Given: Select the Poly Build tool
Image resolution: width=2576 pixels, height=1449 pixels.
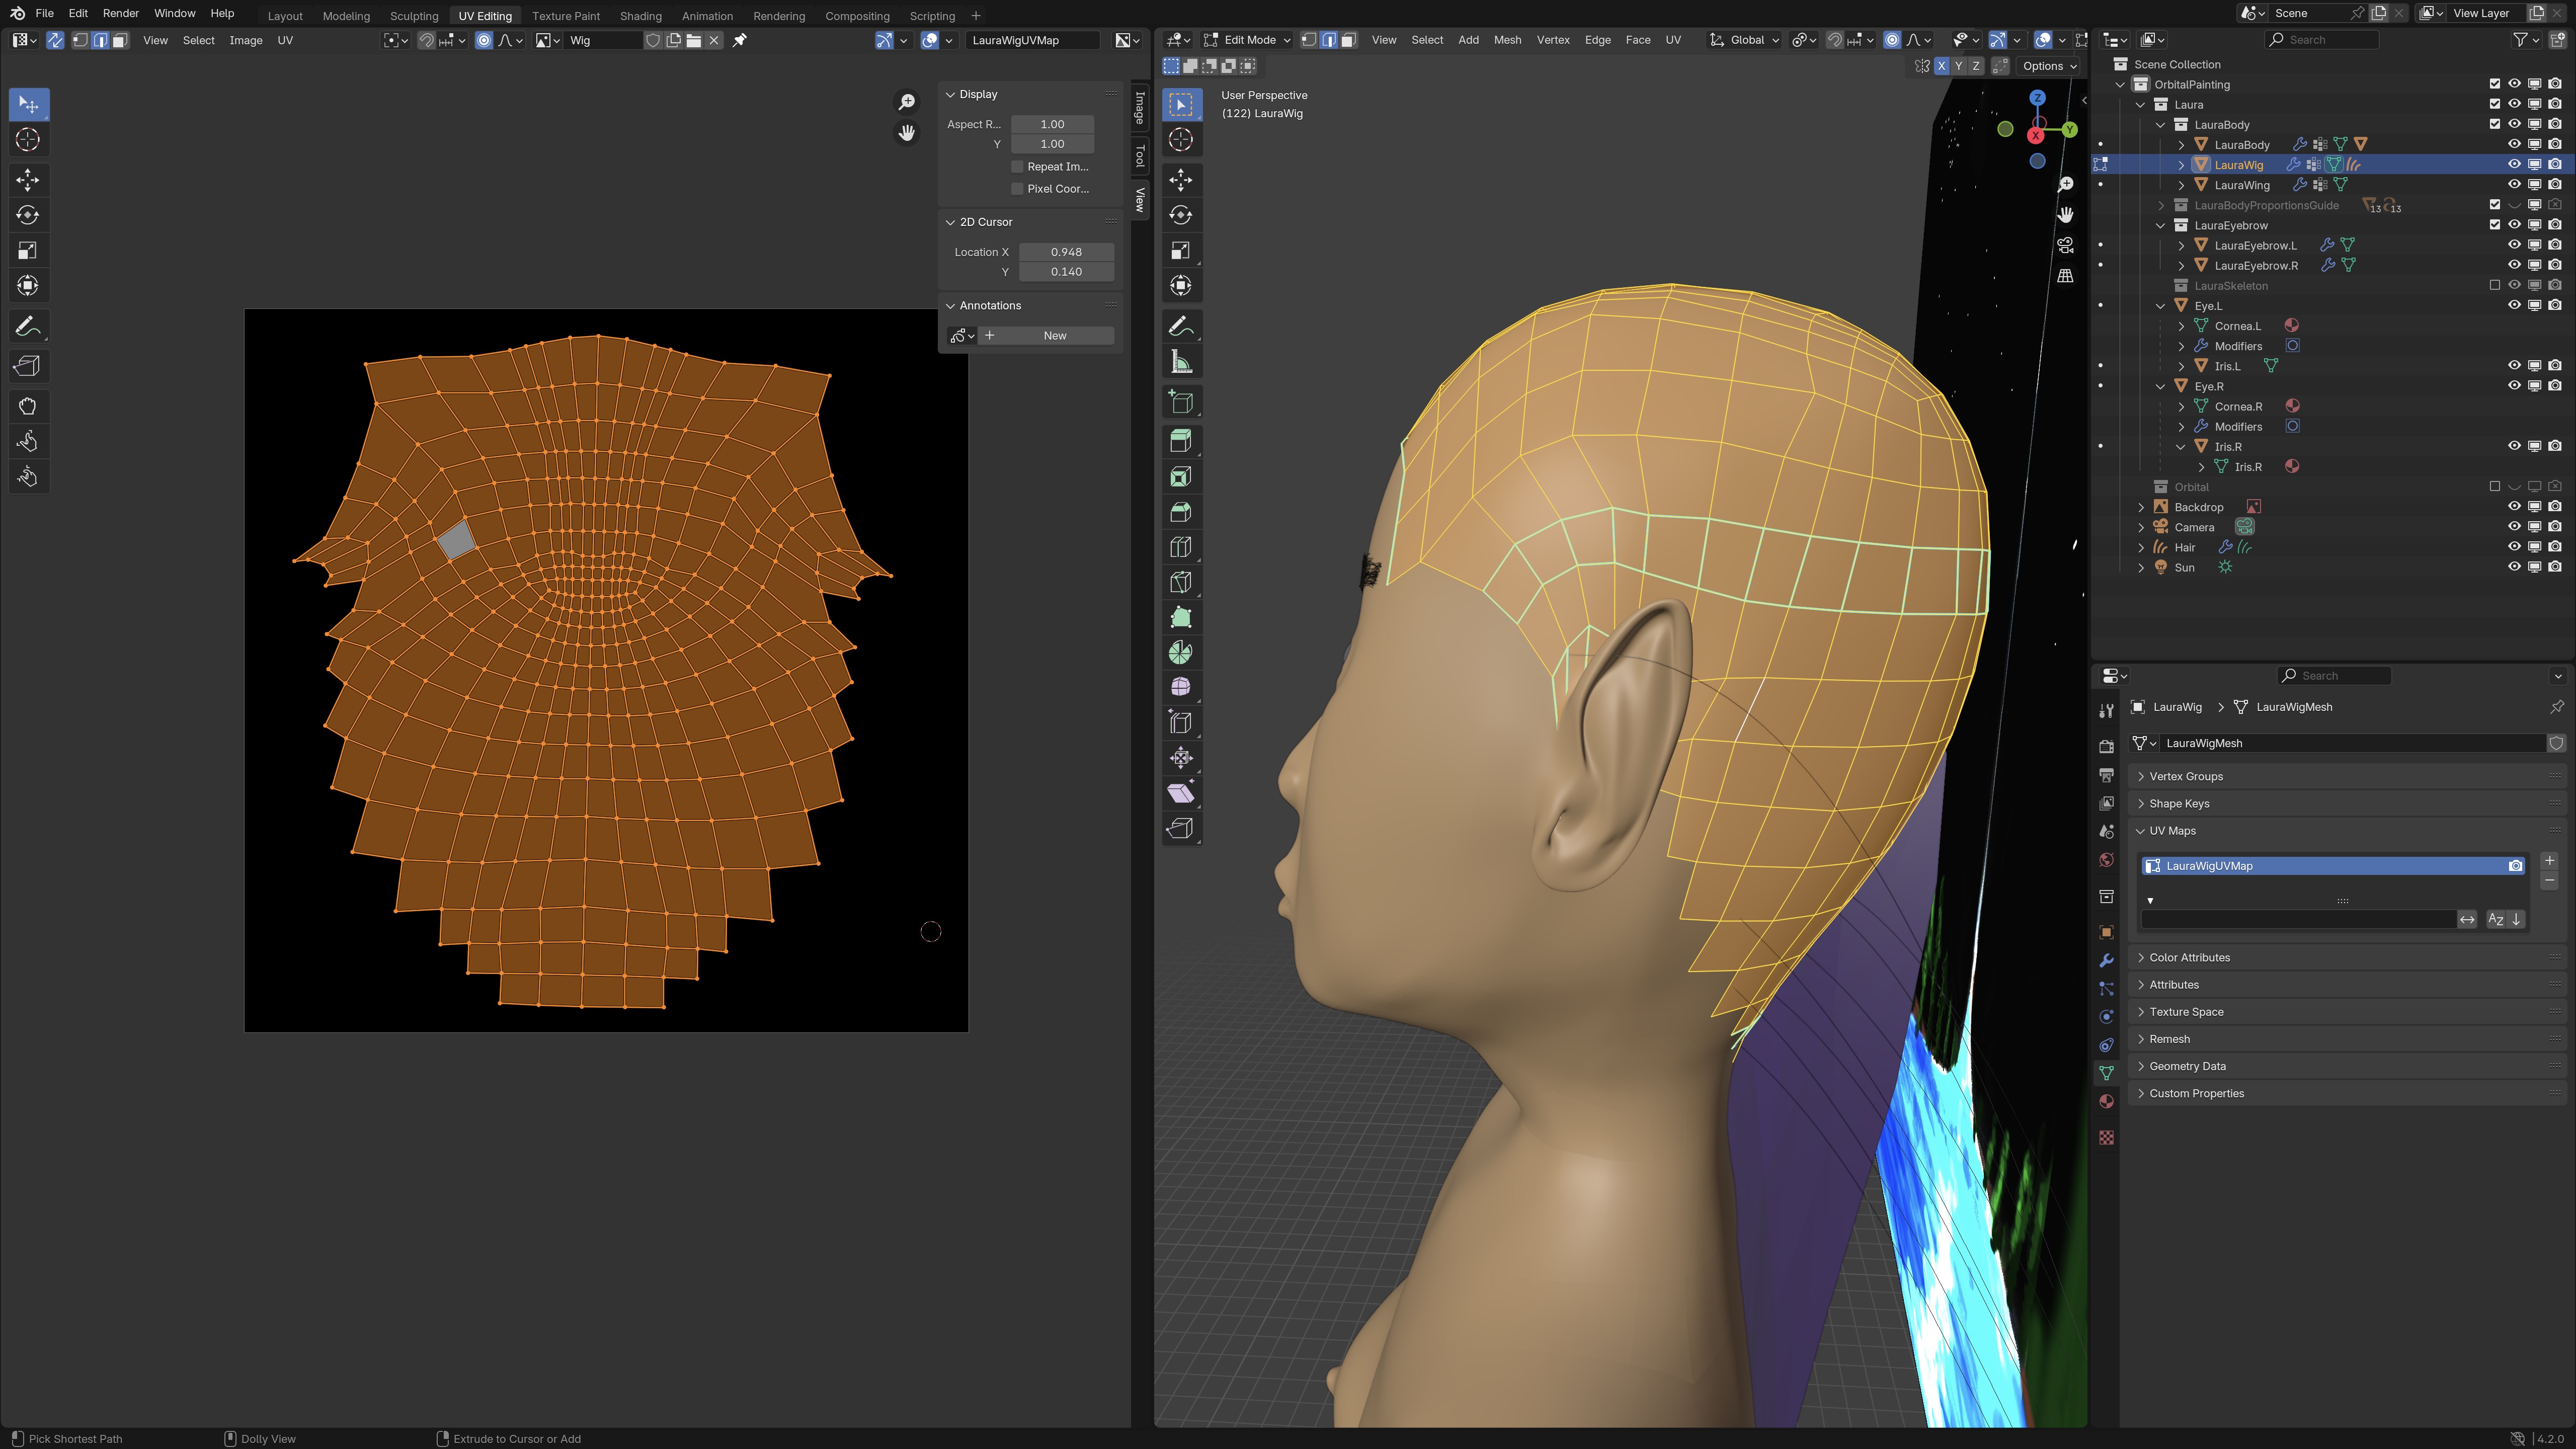Looking at the screenshot, I should [1181, 617].
